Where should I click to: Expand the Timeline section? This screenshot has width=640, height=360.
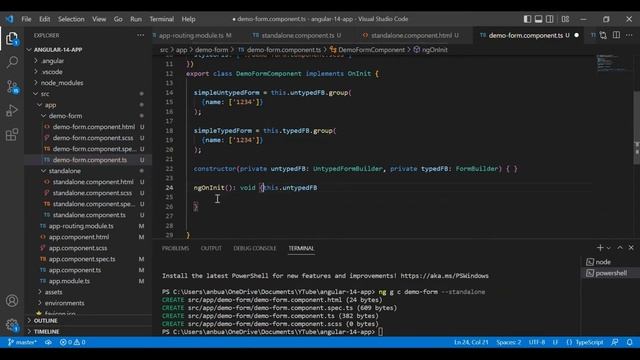click(46, 331)
